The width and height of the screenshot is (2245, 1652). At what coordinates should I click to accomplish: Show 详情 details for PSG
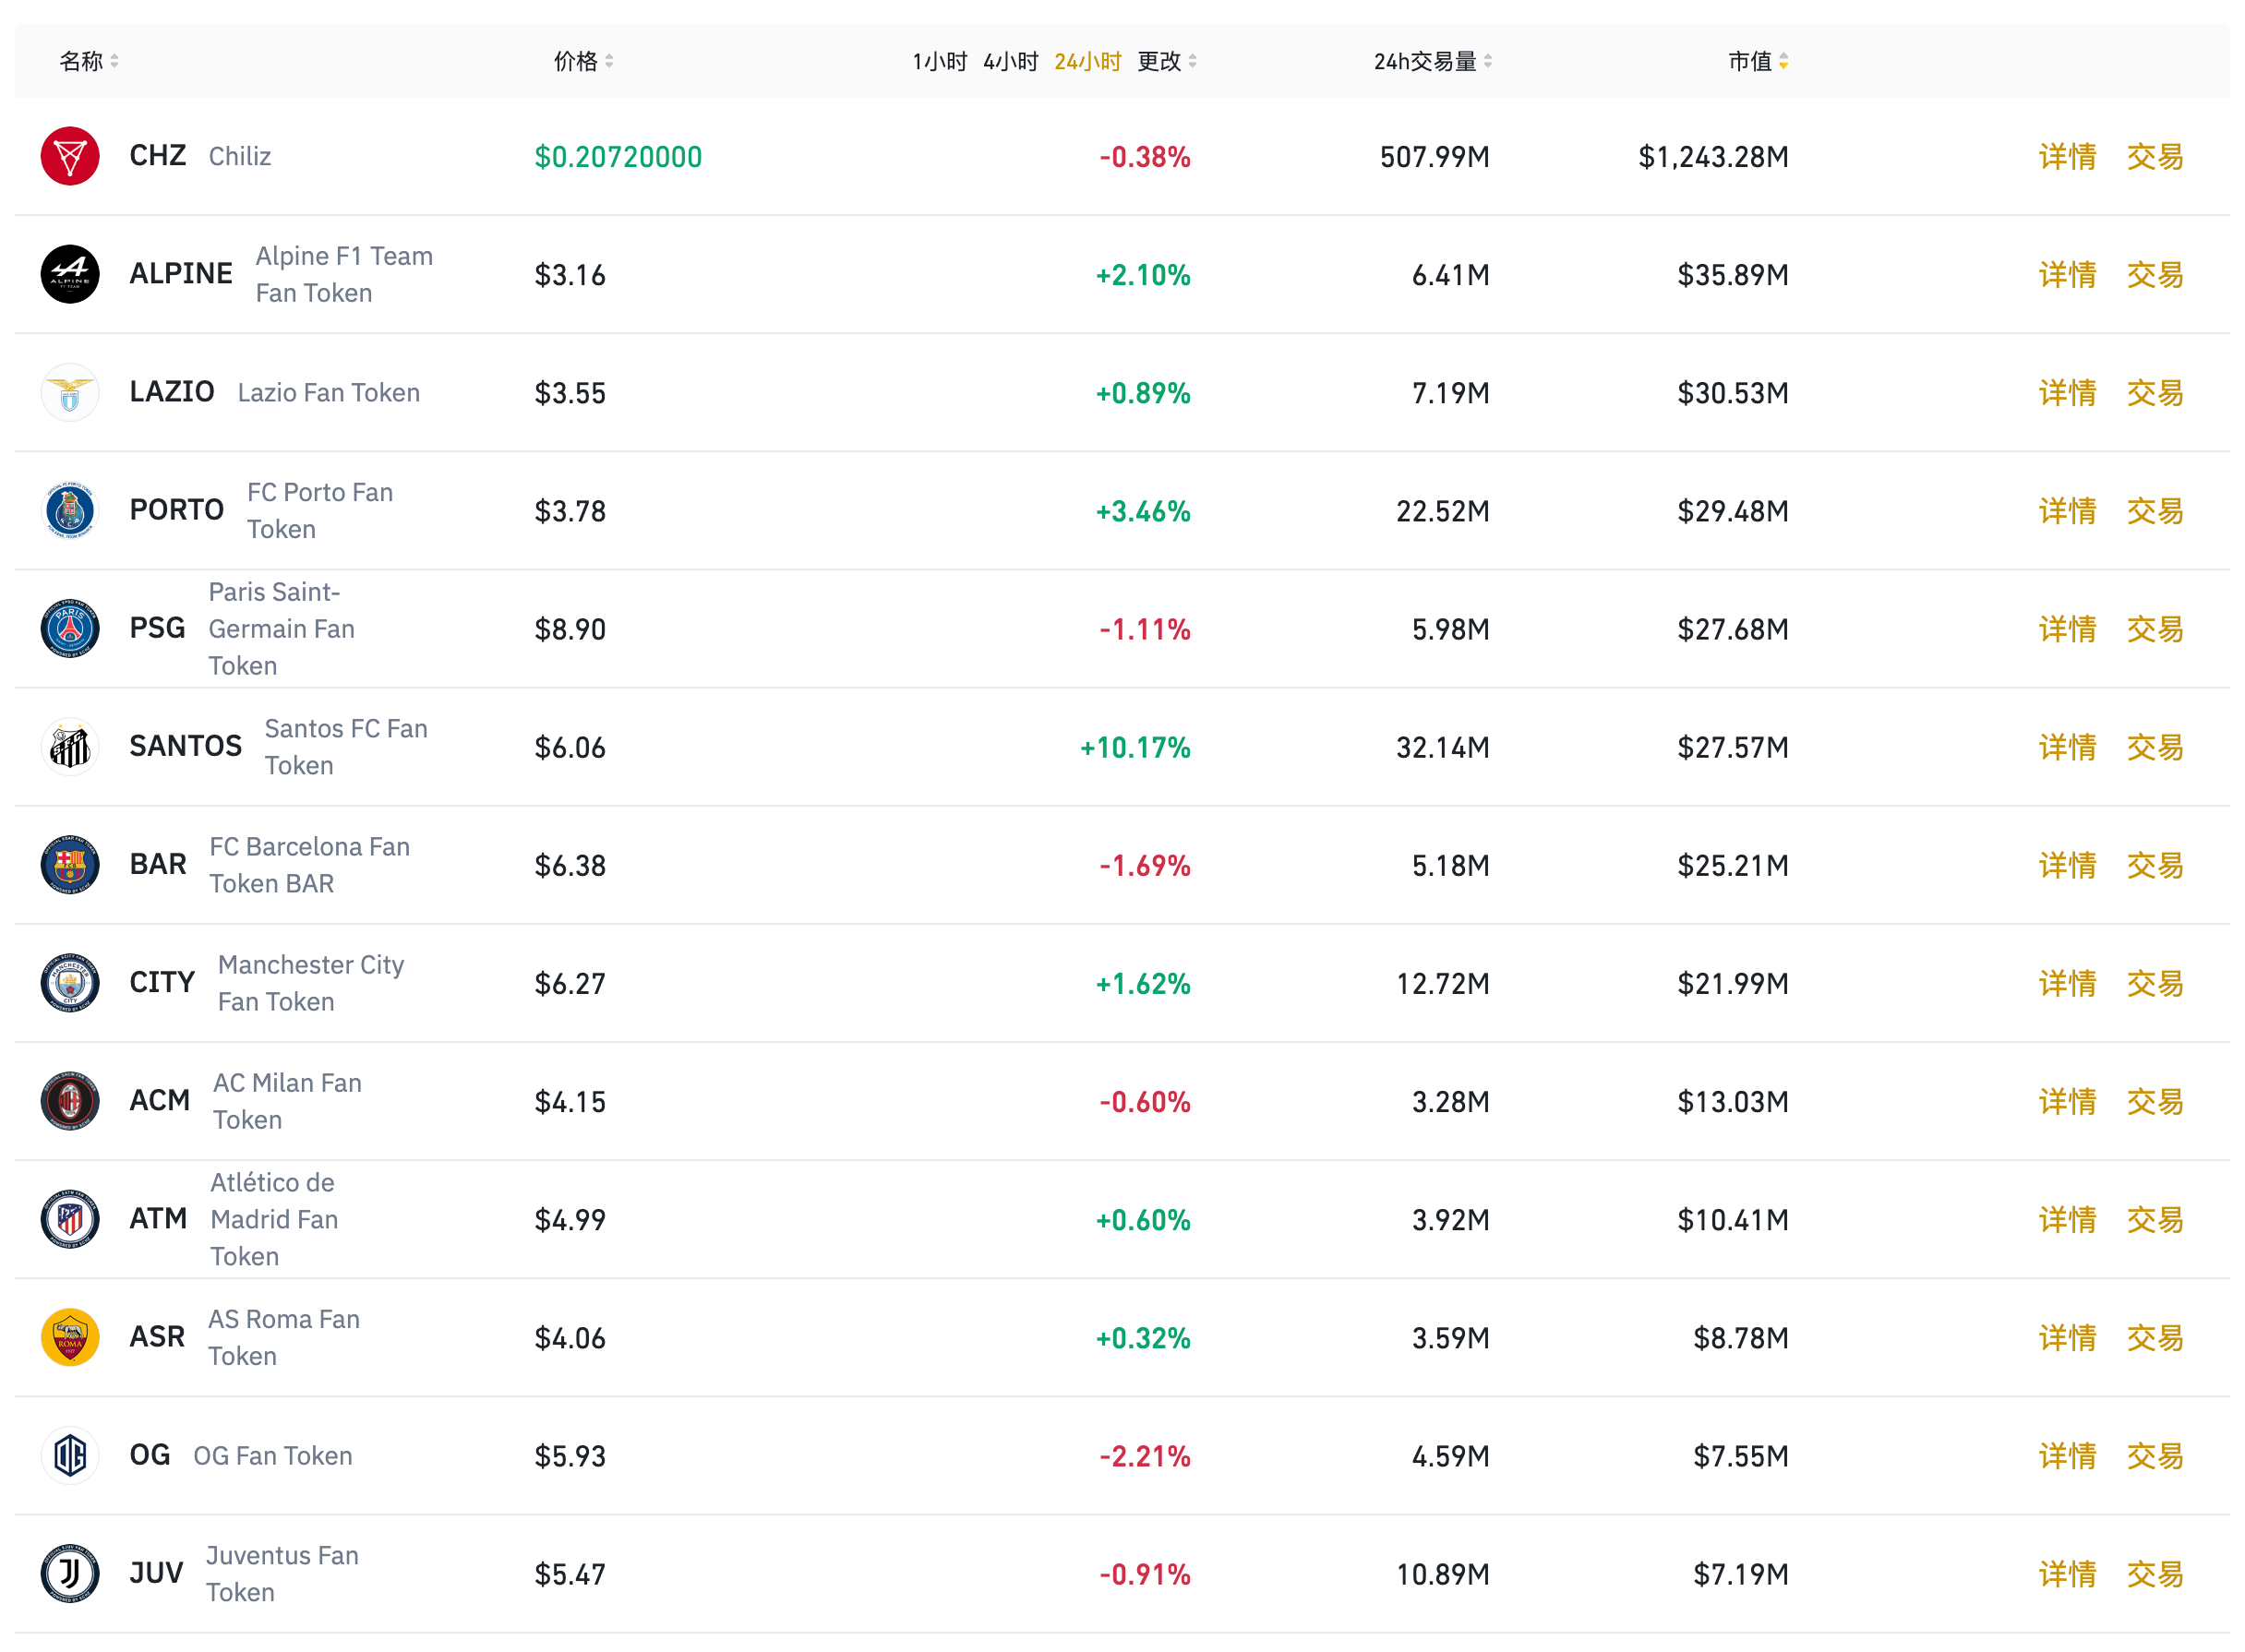coord(2067,628)
